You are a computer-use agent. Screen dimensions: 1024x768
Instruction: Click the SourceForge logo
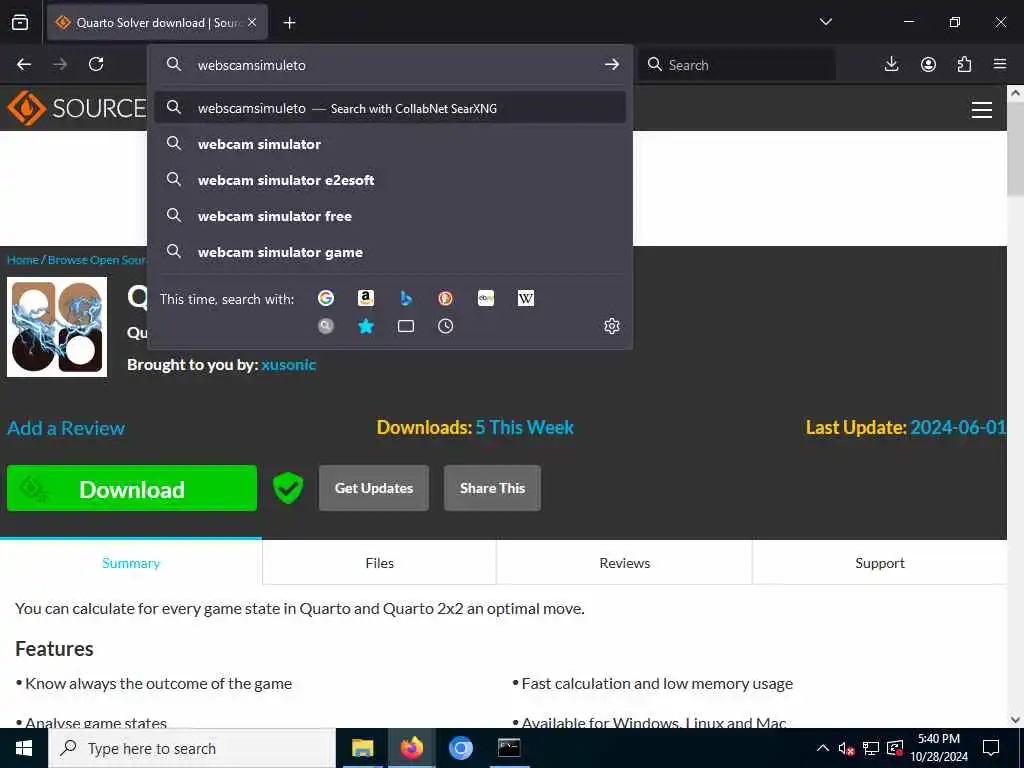tap(76, 108)
